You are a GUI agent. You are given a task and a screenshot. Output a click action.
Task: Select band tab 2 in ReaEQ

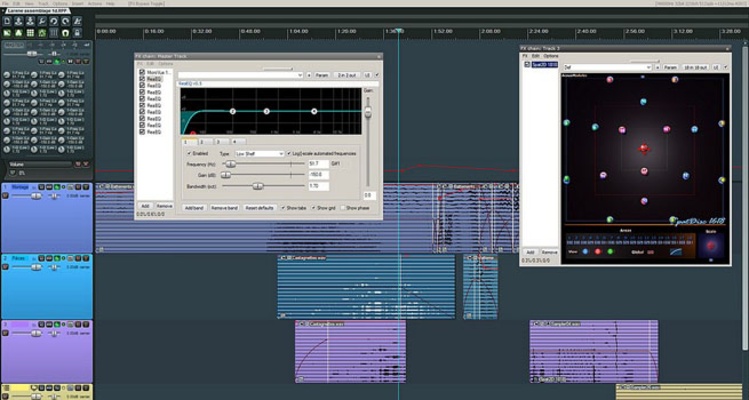coord(204,141)
